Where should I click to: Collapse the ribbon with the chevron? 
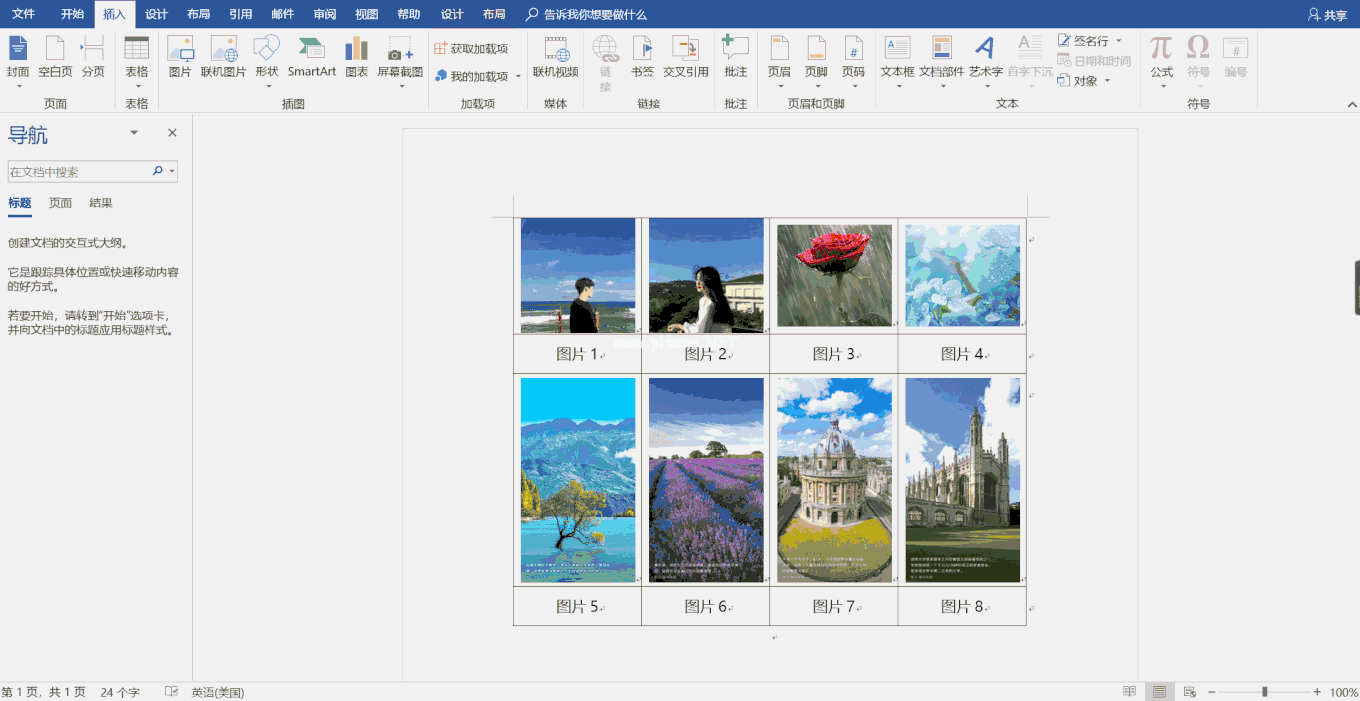[1350, 104]
